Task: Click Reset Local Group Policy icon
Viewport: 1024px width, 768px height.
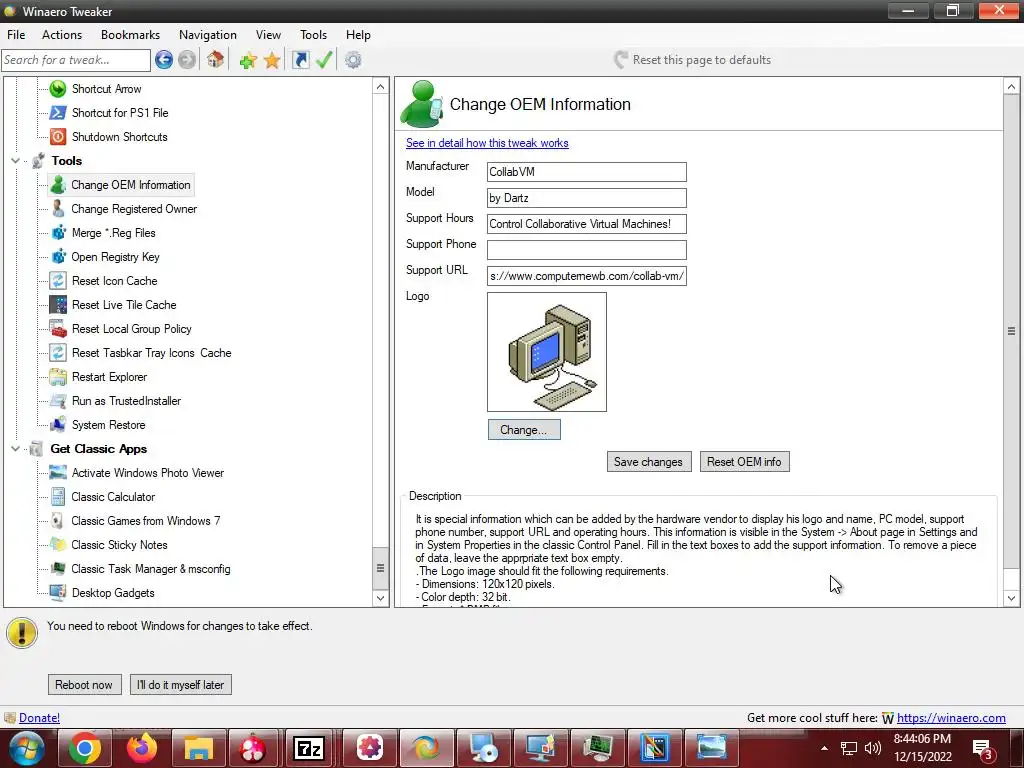Action: click(x=58, y=329)
